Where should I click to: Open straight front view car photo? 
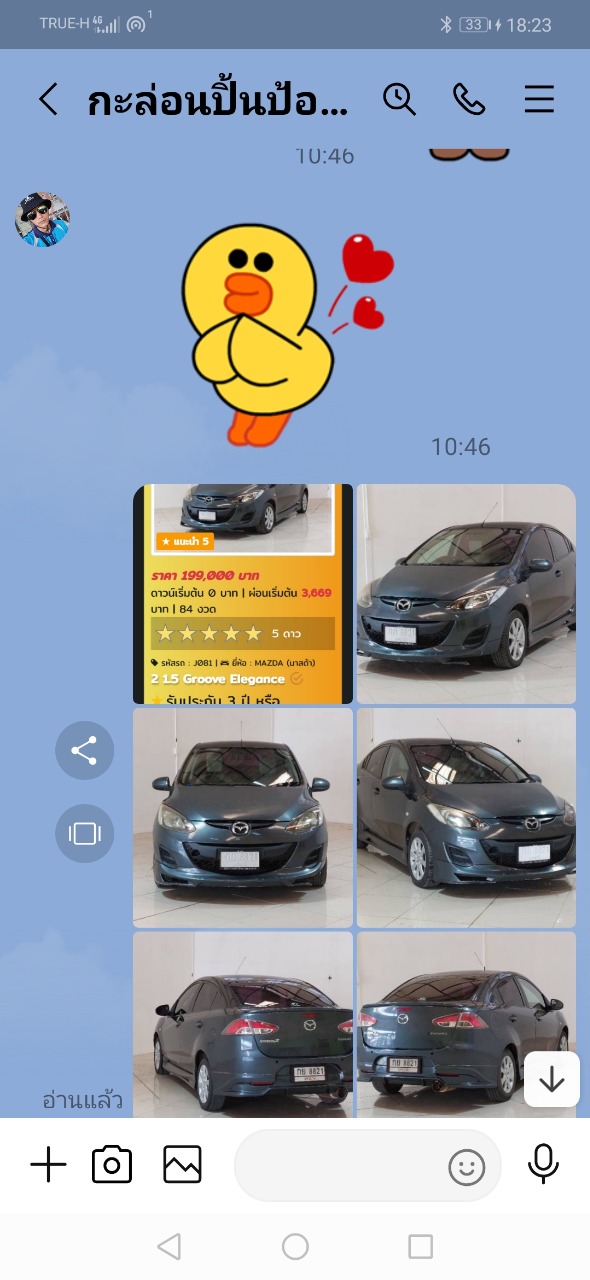tap(243, 818)
